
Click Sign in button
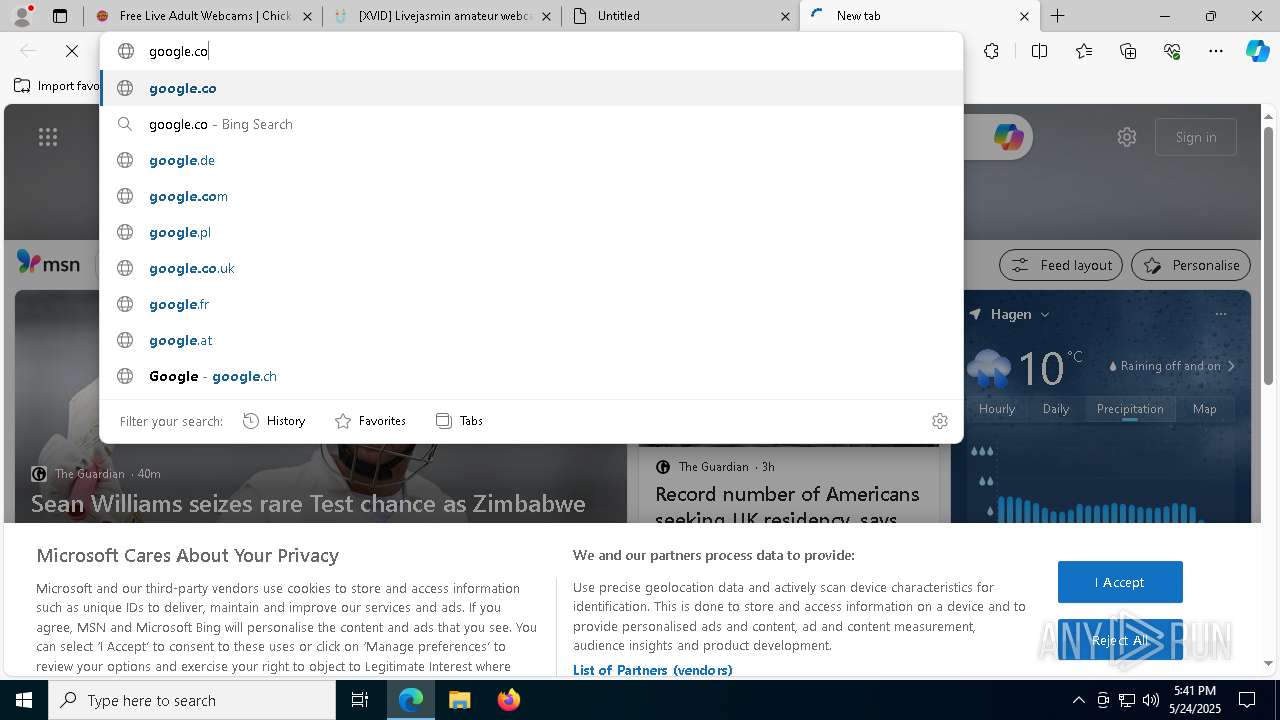coord(1196,137)
